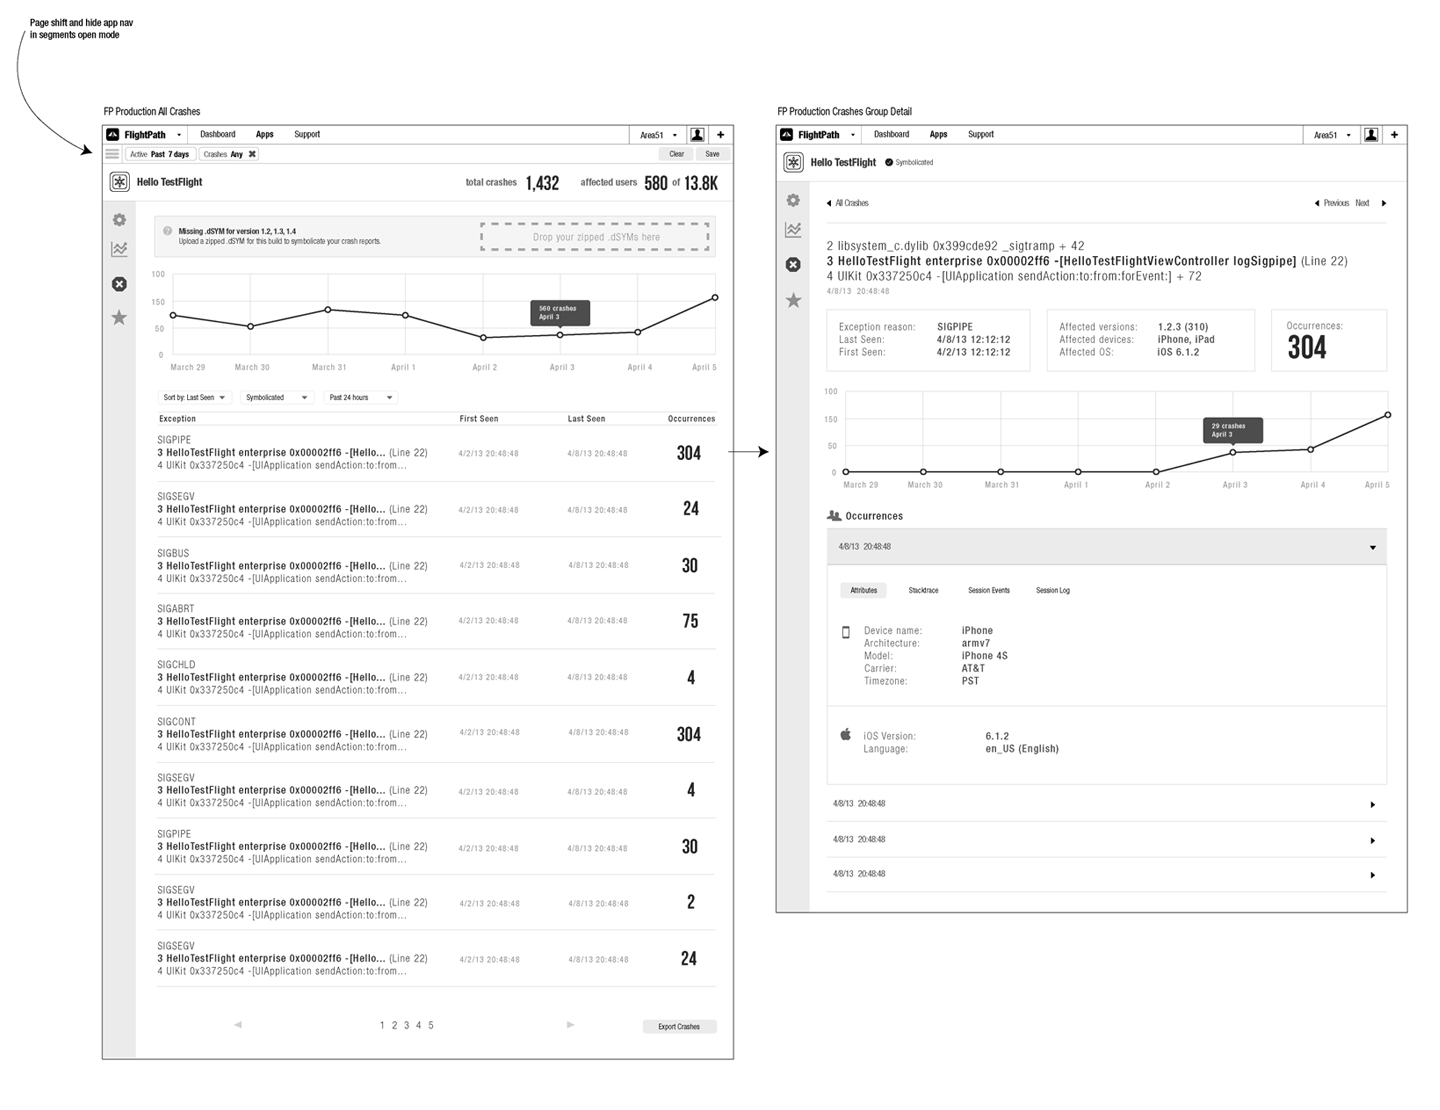Click the April 3 data point showing 560 crashes
Screen dimensions: 1440x1110
coord(560,335)
